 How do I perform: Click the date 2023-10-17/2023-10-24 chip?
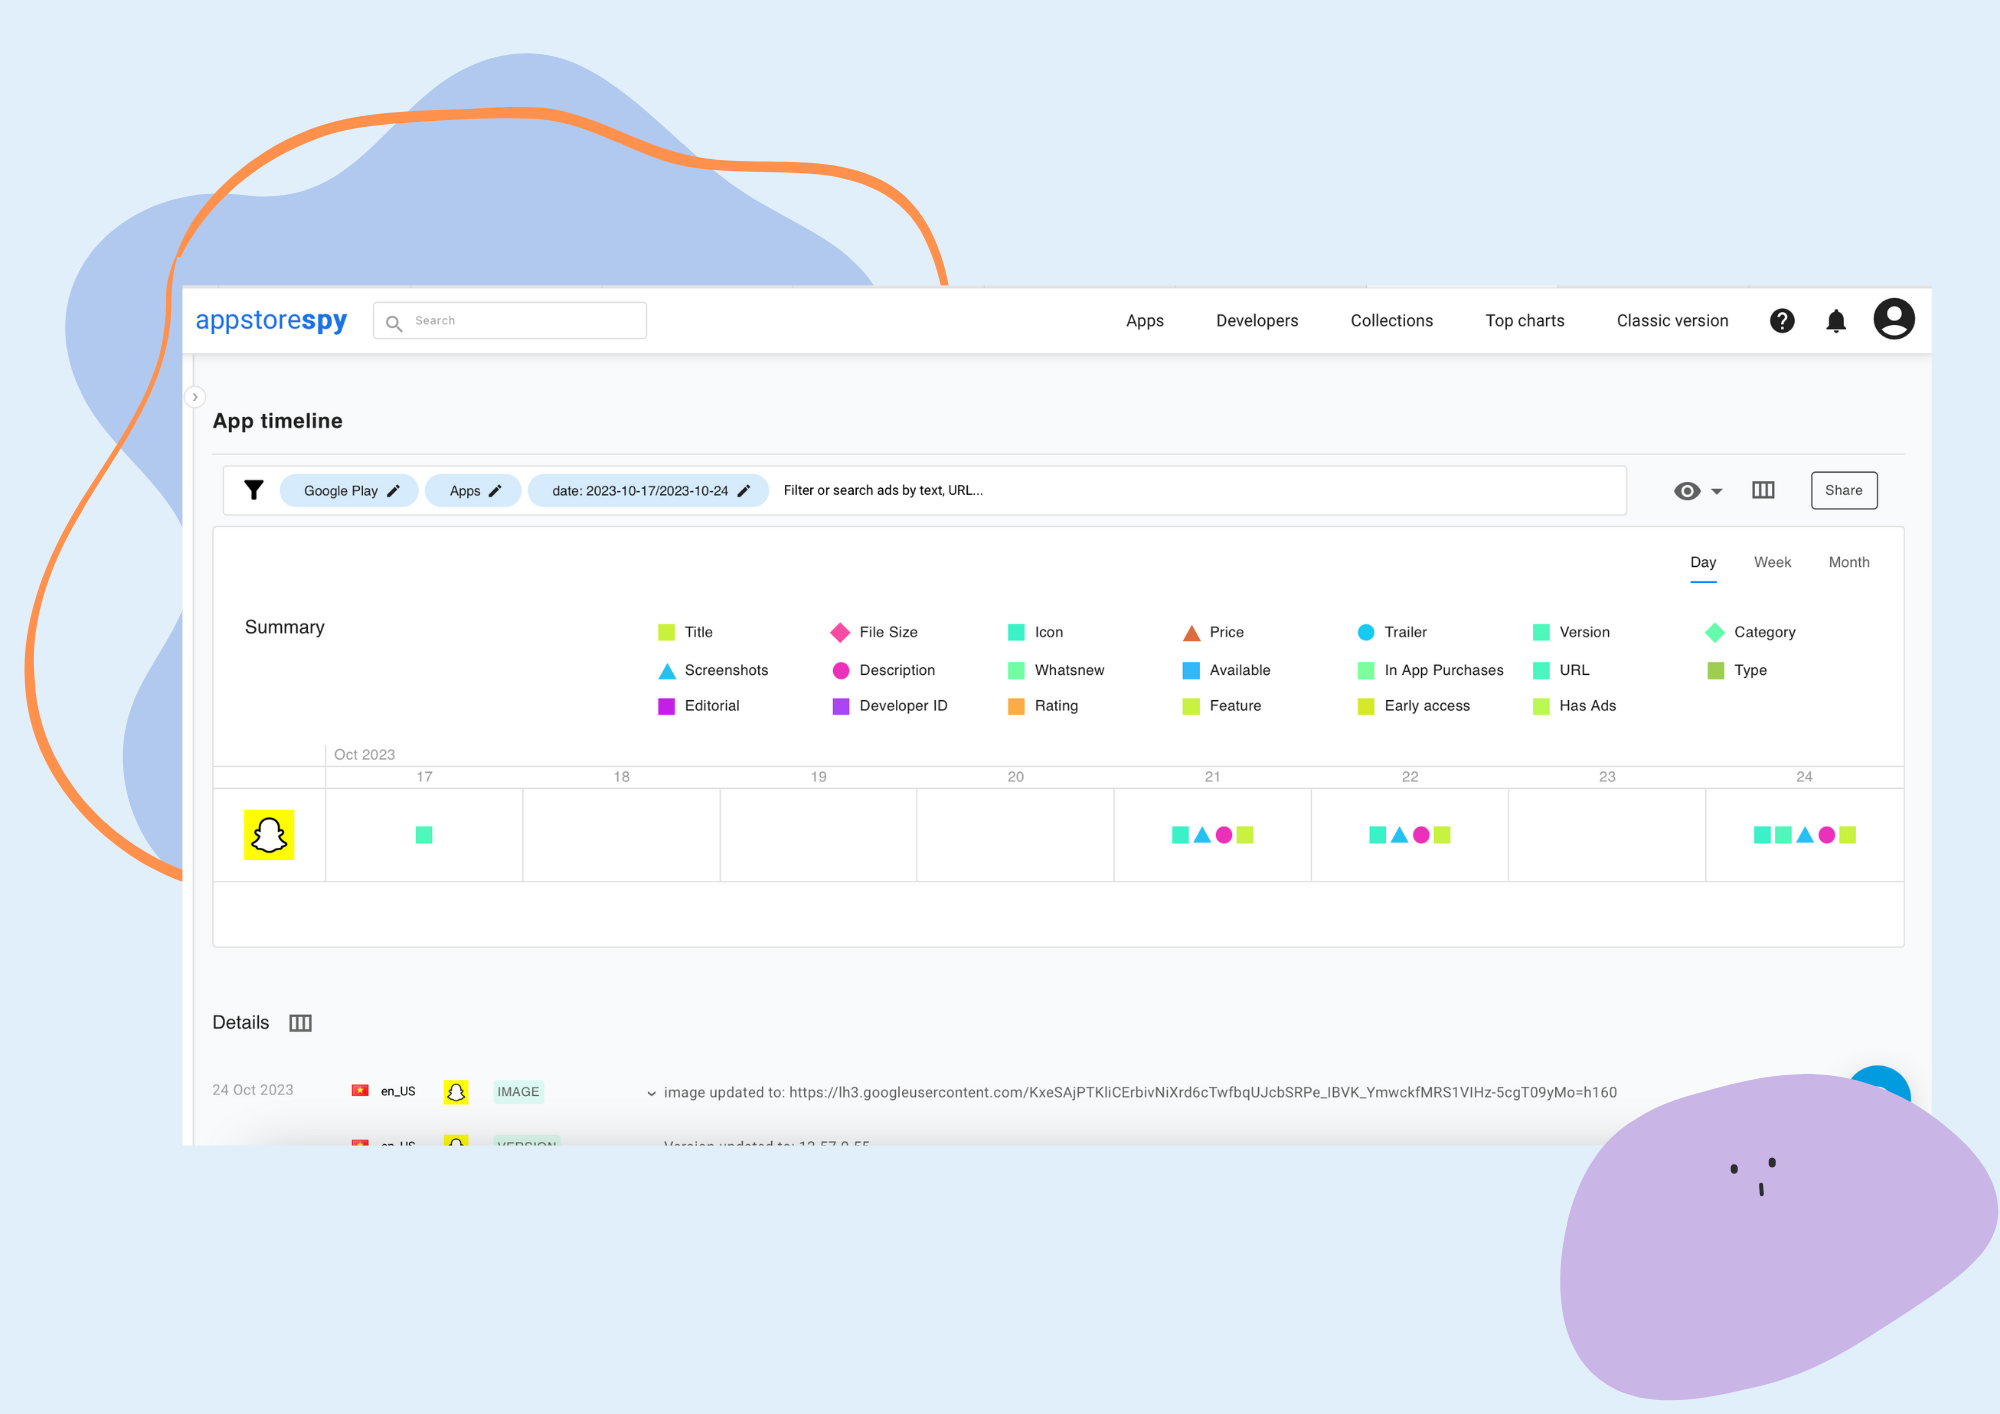[x=648, y=491]
